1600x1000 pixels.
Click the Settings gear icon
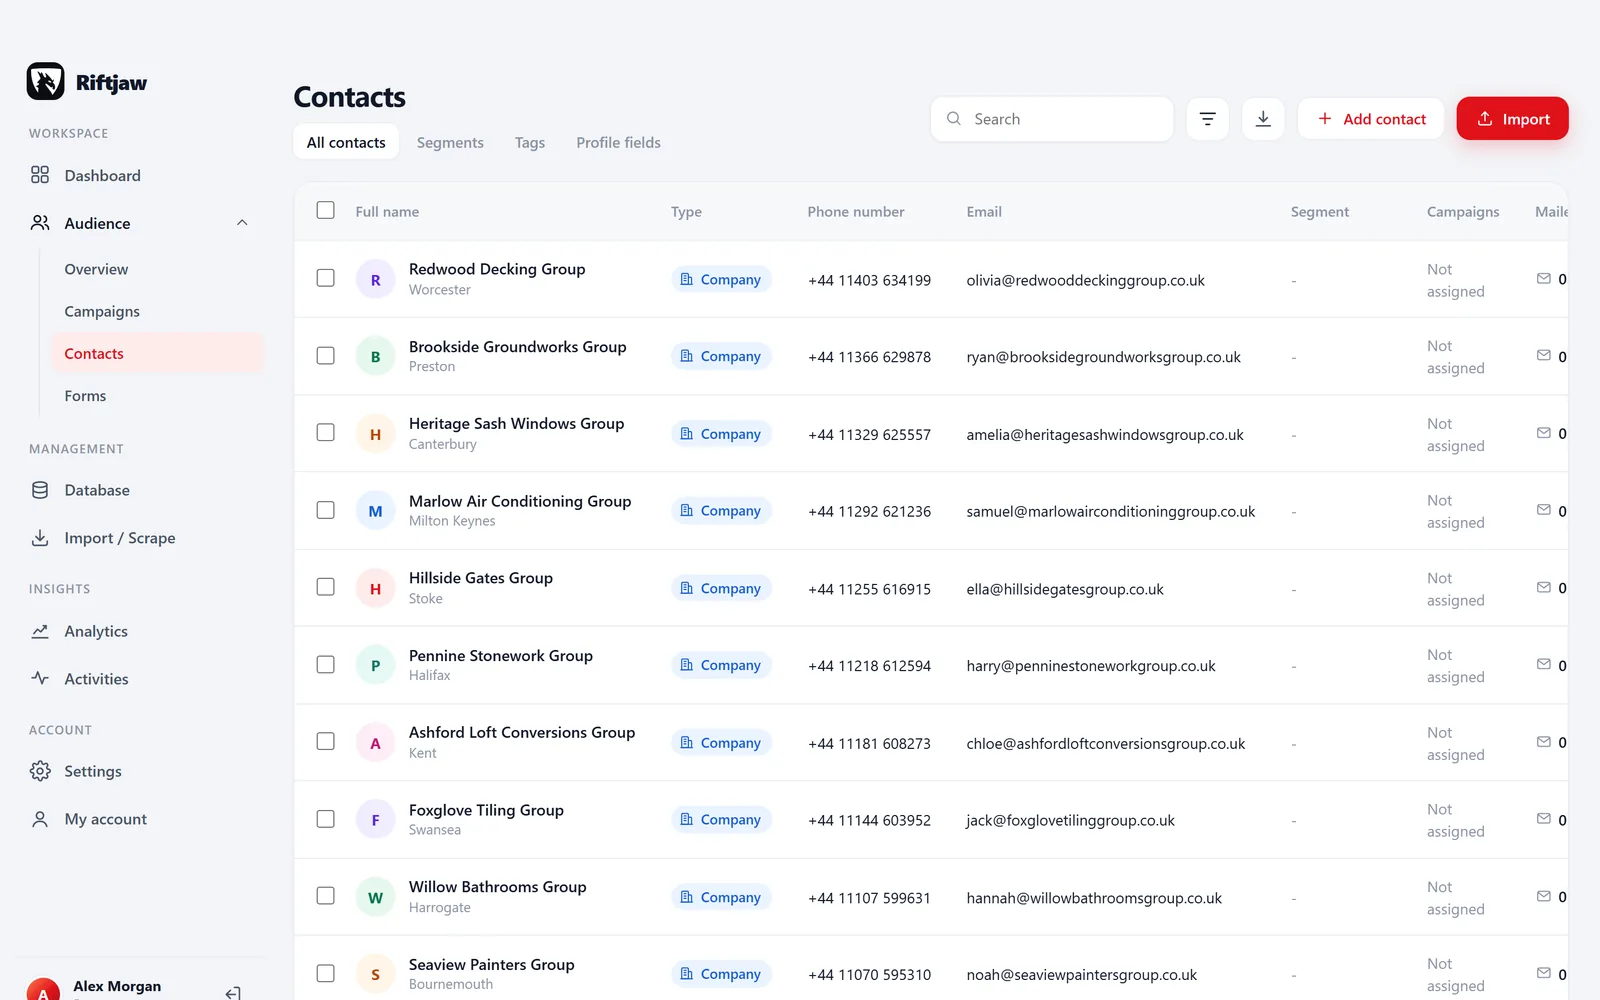point(40,771)
